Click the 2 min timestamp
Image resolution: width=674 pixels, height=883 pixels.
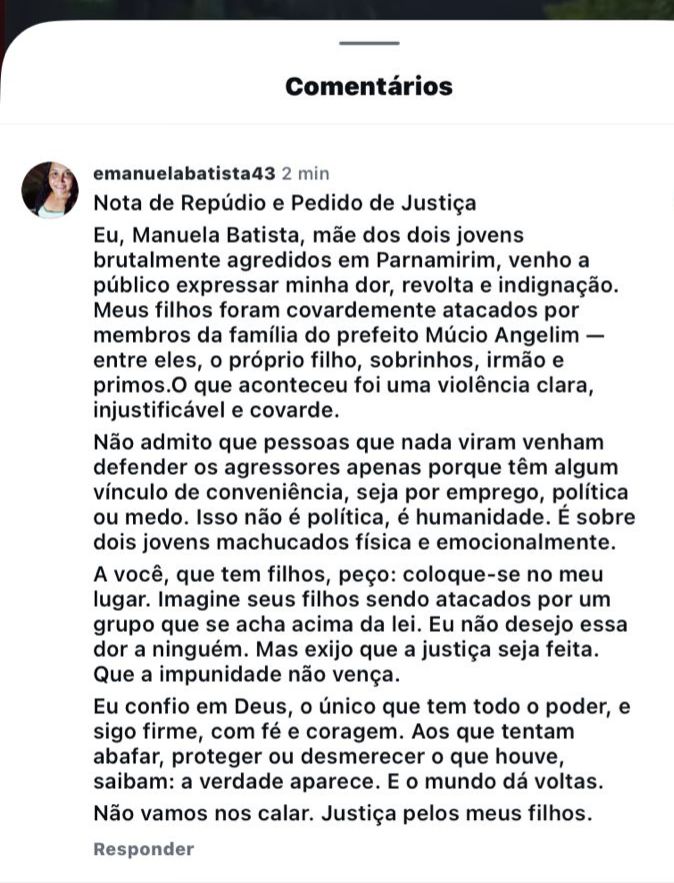tap(306, 173)
